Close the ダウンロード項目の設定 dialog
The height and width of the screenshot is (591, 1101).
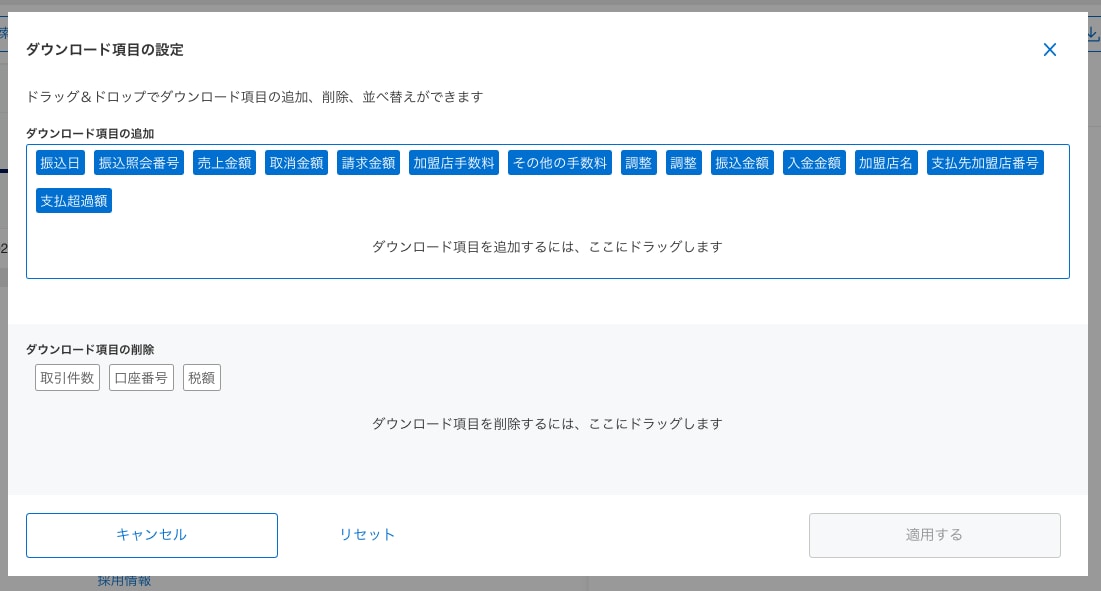tap(1050, 49)
